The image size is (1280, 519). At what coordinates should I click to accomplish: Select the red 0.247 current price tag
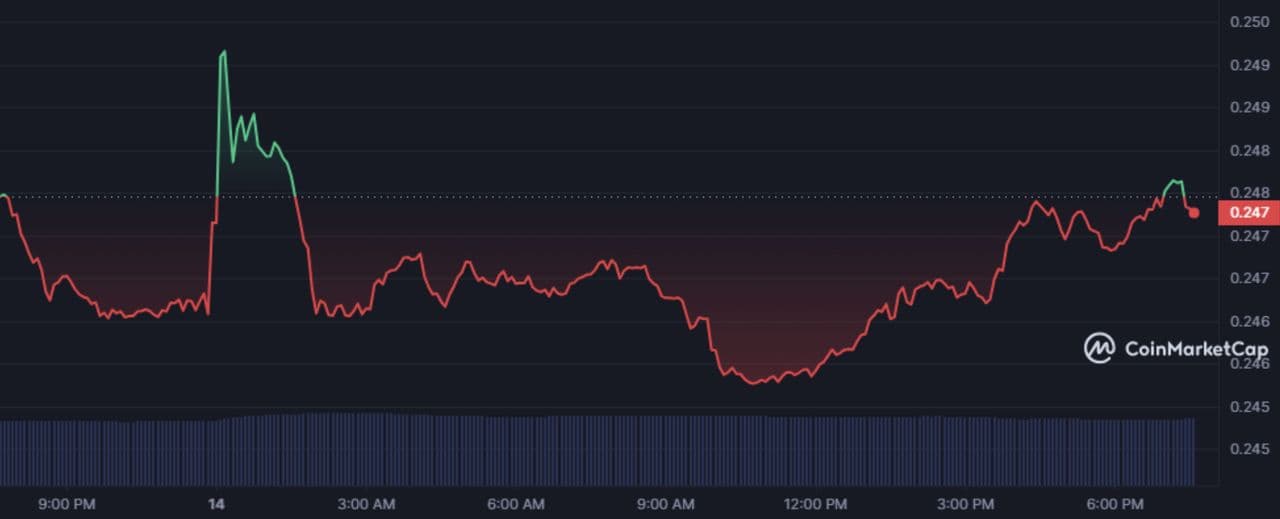tap(1249, 212)
